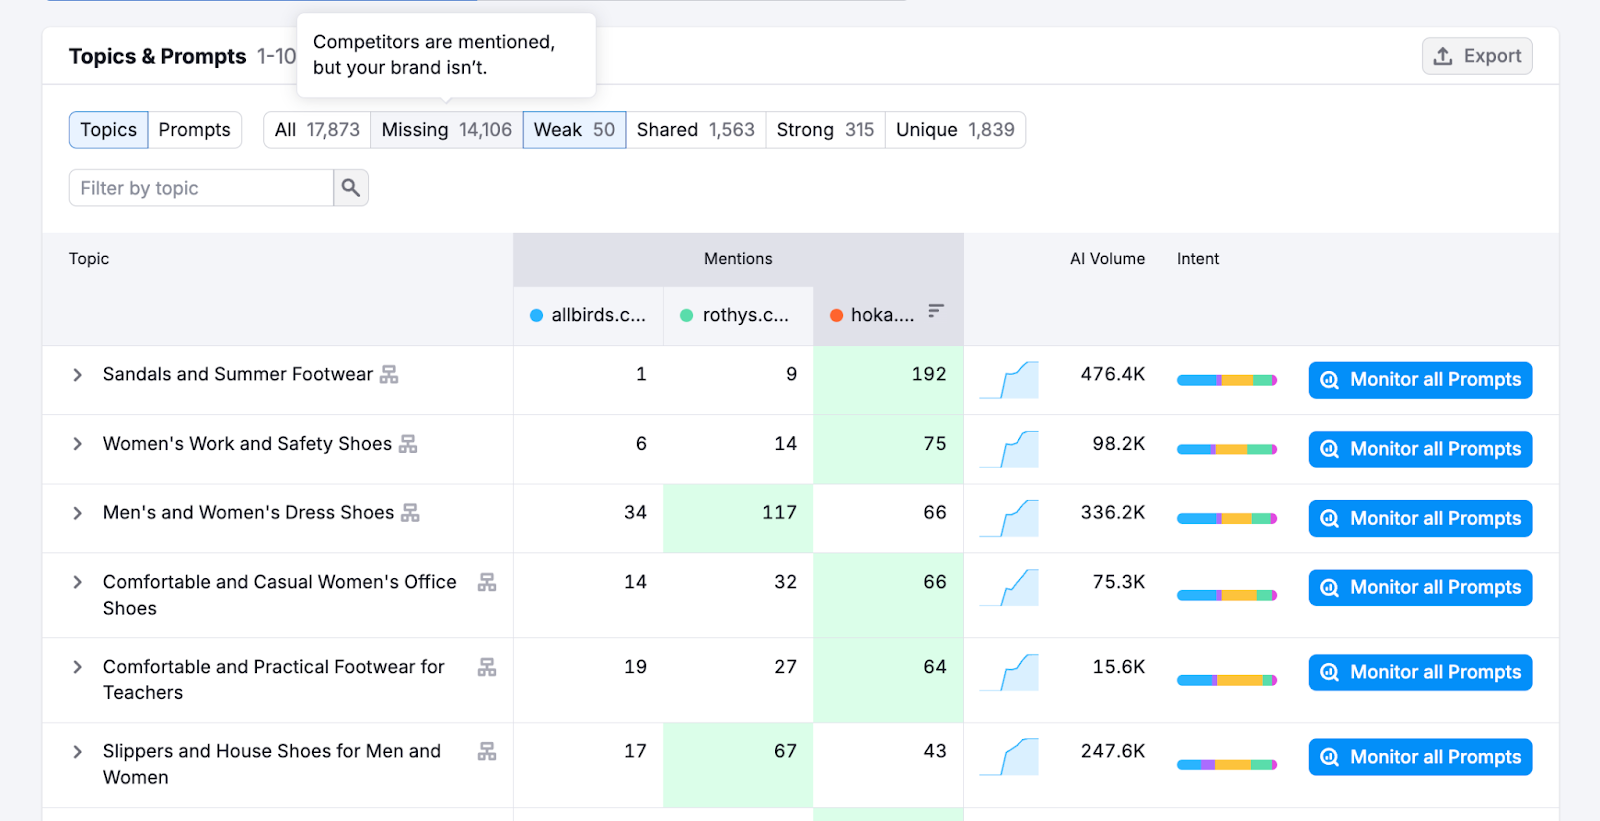Expand the Slippers and House Shoes row
Viewport: 1600px width, 821px height.
pyautogui.click(x=77, y=751)
